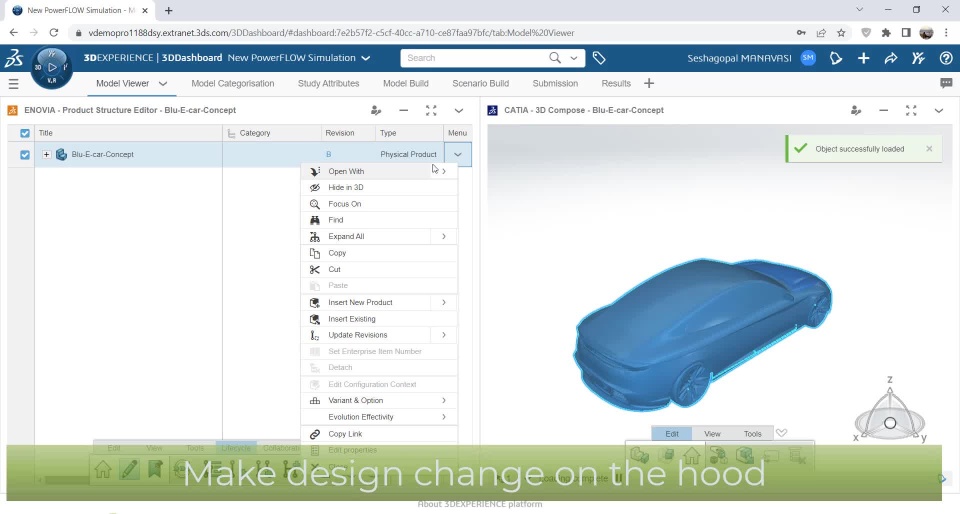Open the tag (6WTags) icon
The height and width of the screenshot is (514, 960).
(599, 58)
